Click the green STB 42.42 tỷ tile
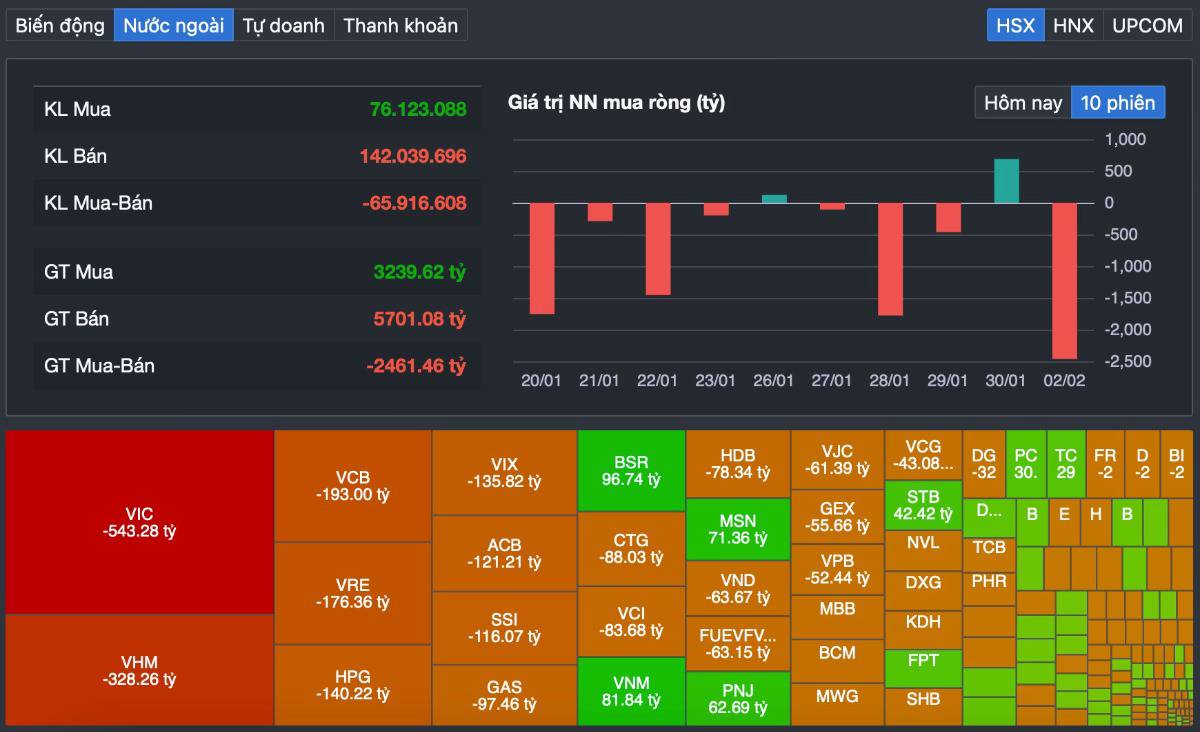Screen dimensions: 1200x732 point(923,505)
